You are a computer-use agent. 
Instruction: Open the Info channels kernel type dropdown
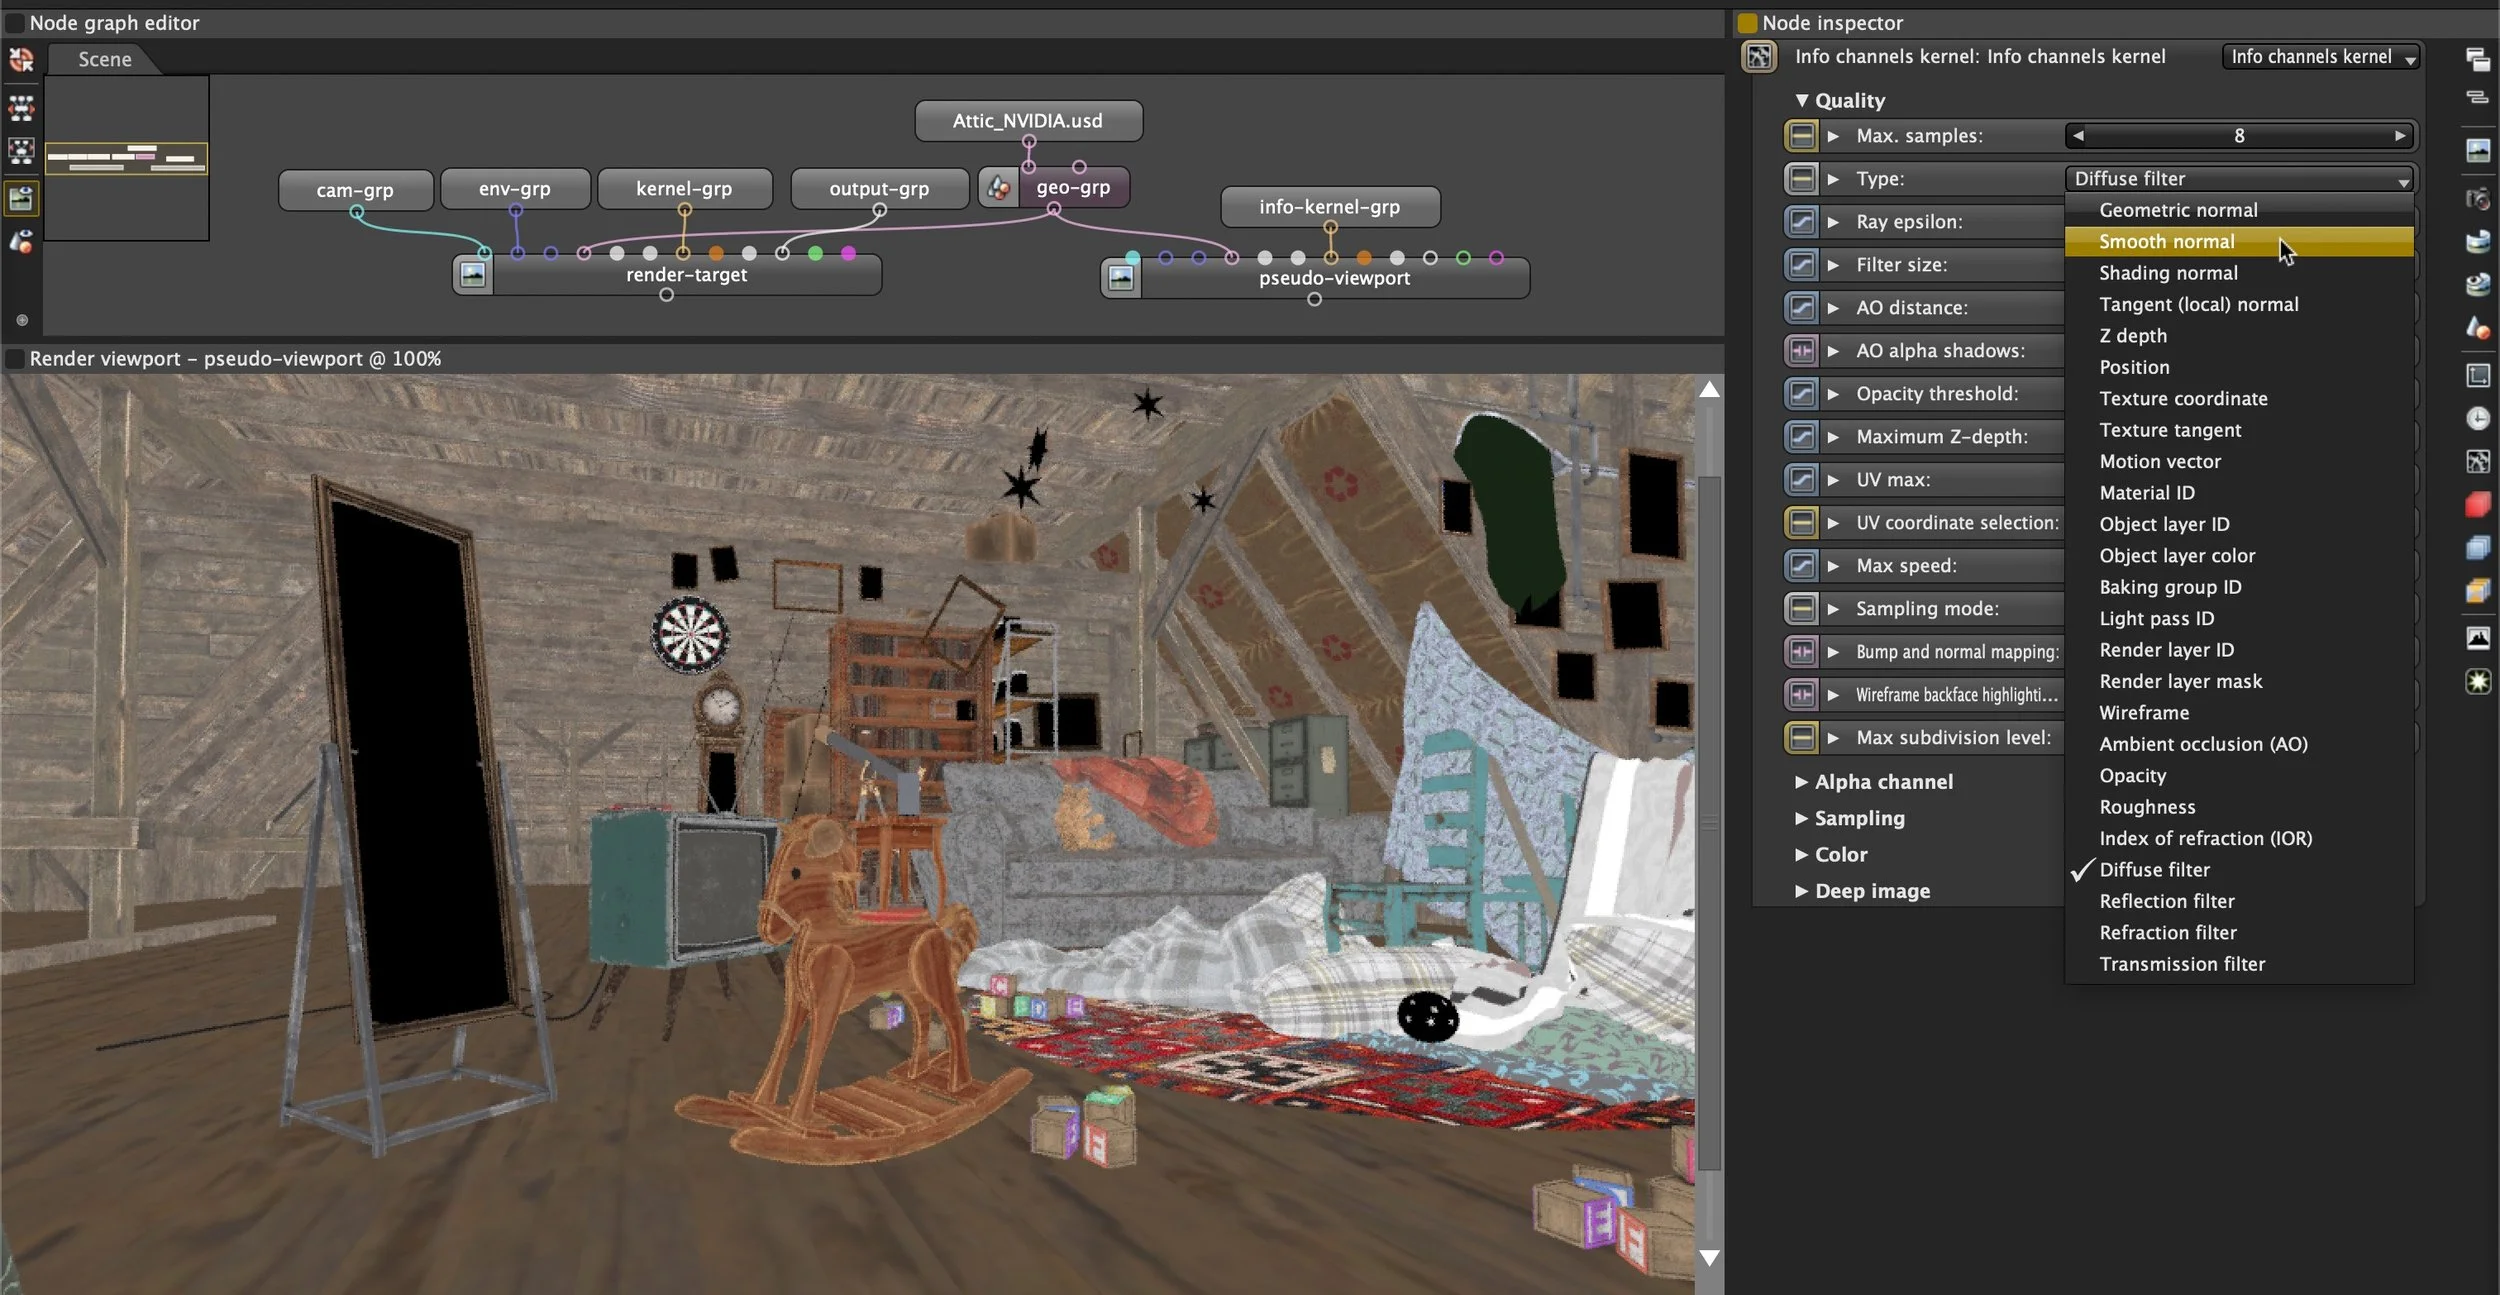pyautogui.click(x=2320, y=57)
